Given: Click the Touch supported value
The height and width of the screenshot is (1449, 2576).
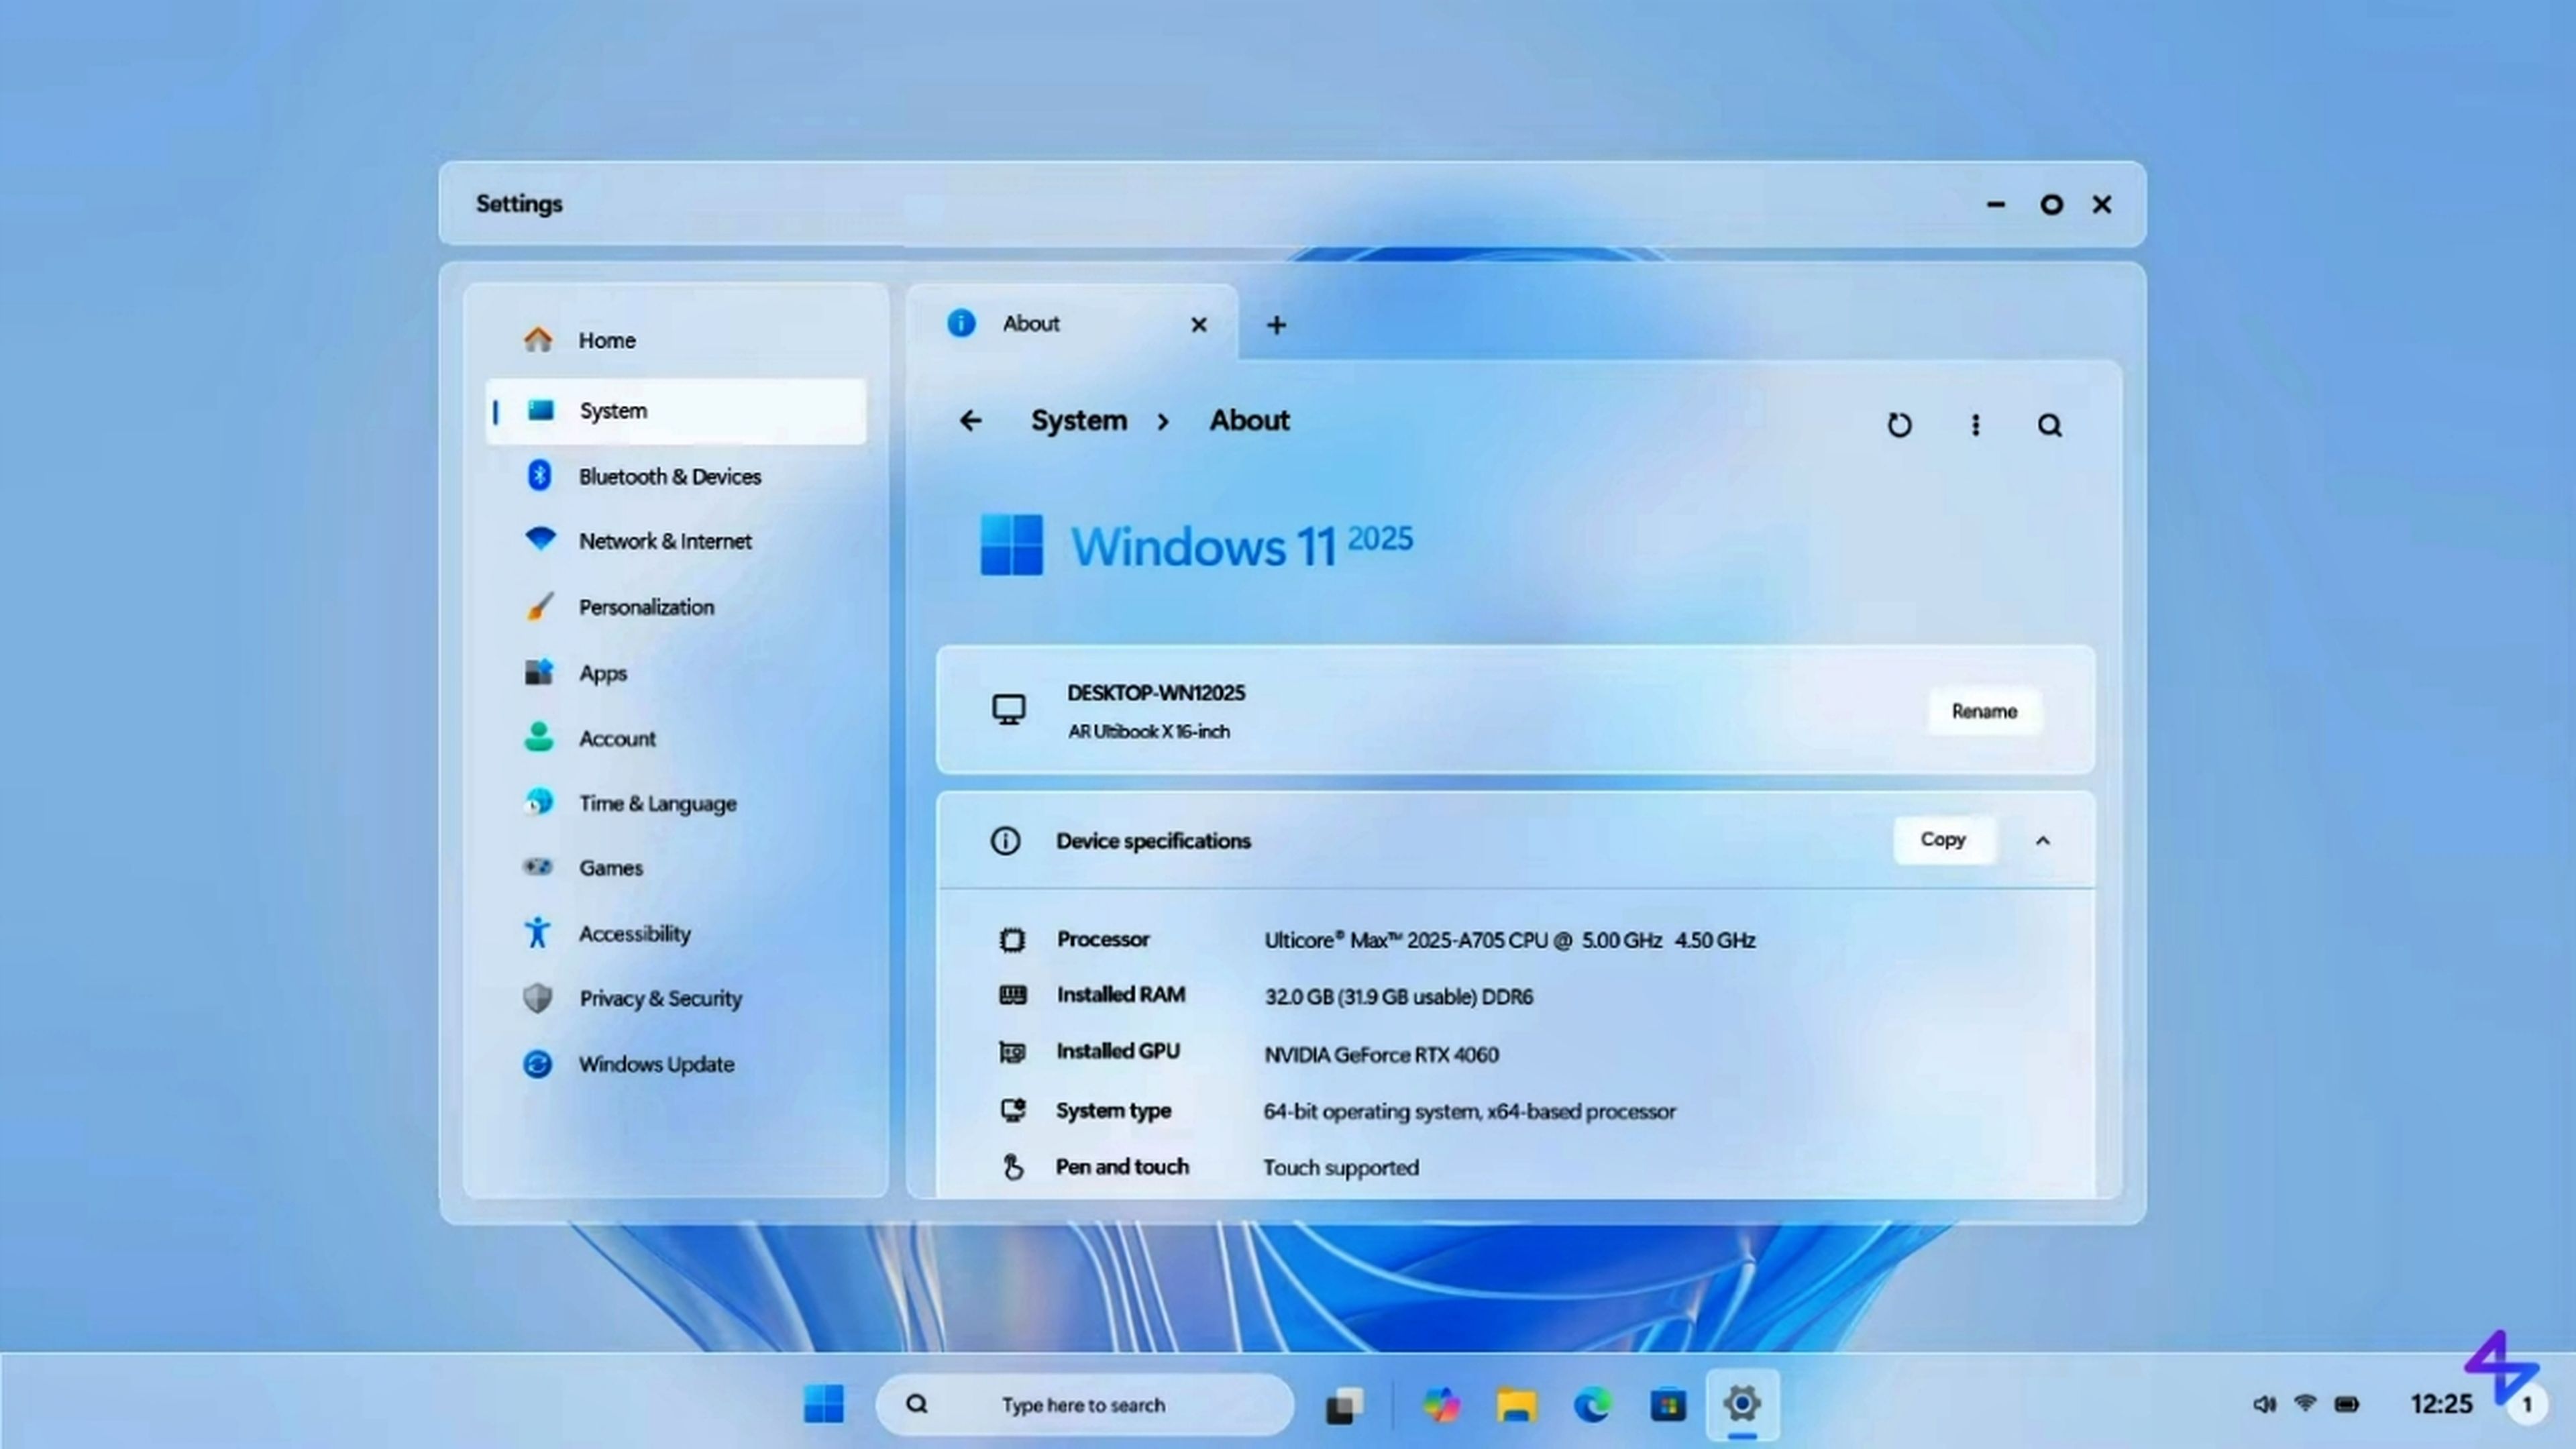Looking at the screenshot, I should point(1340,1167).
